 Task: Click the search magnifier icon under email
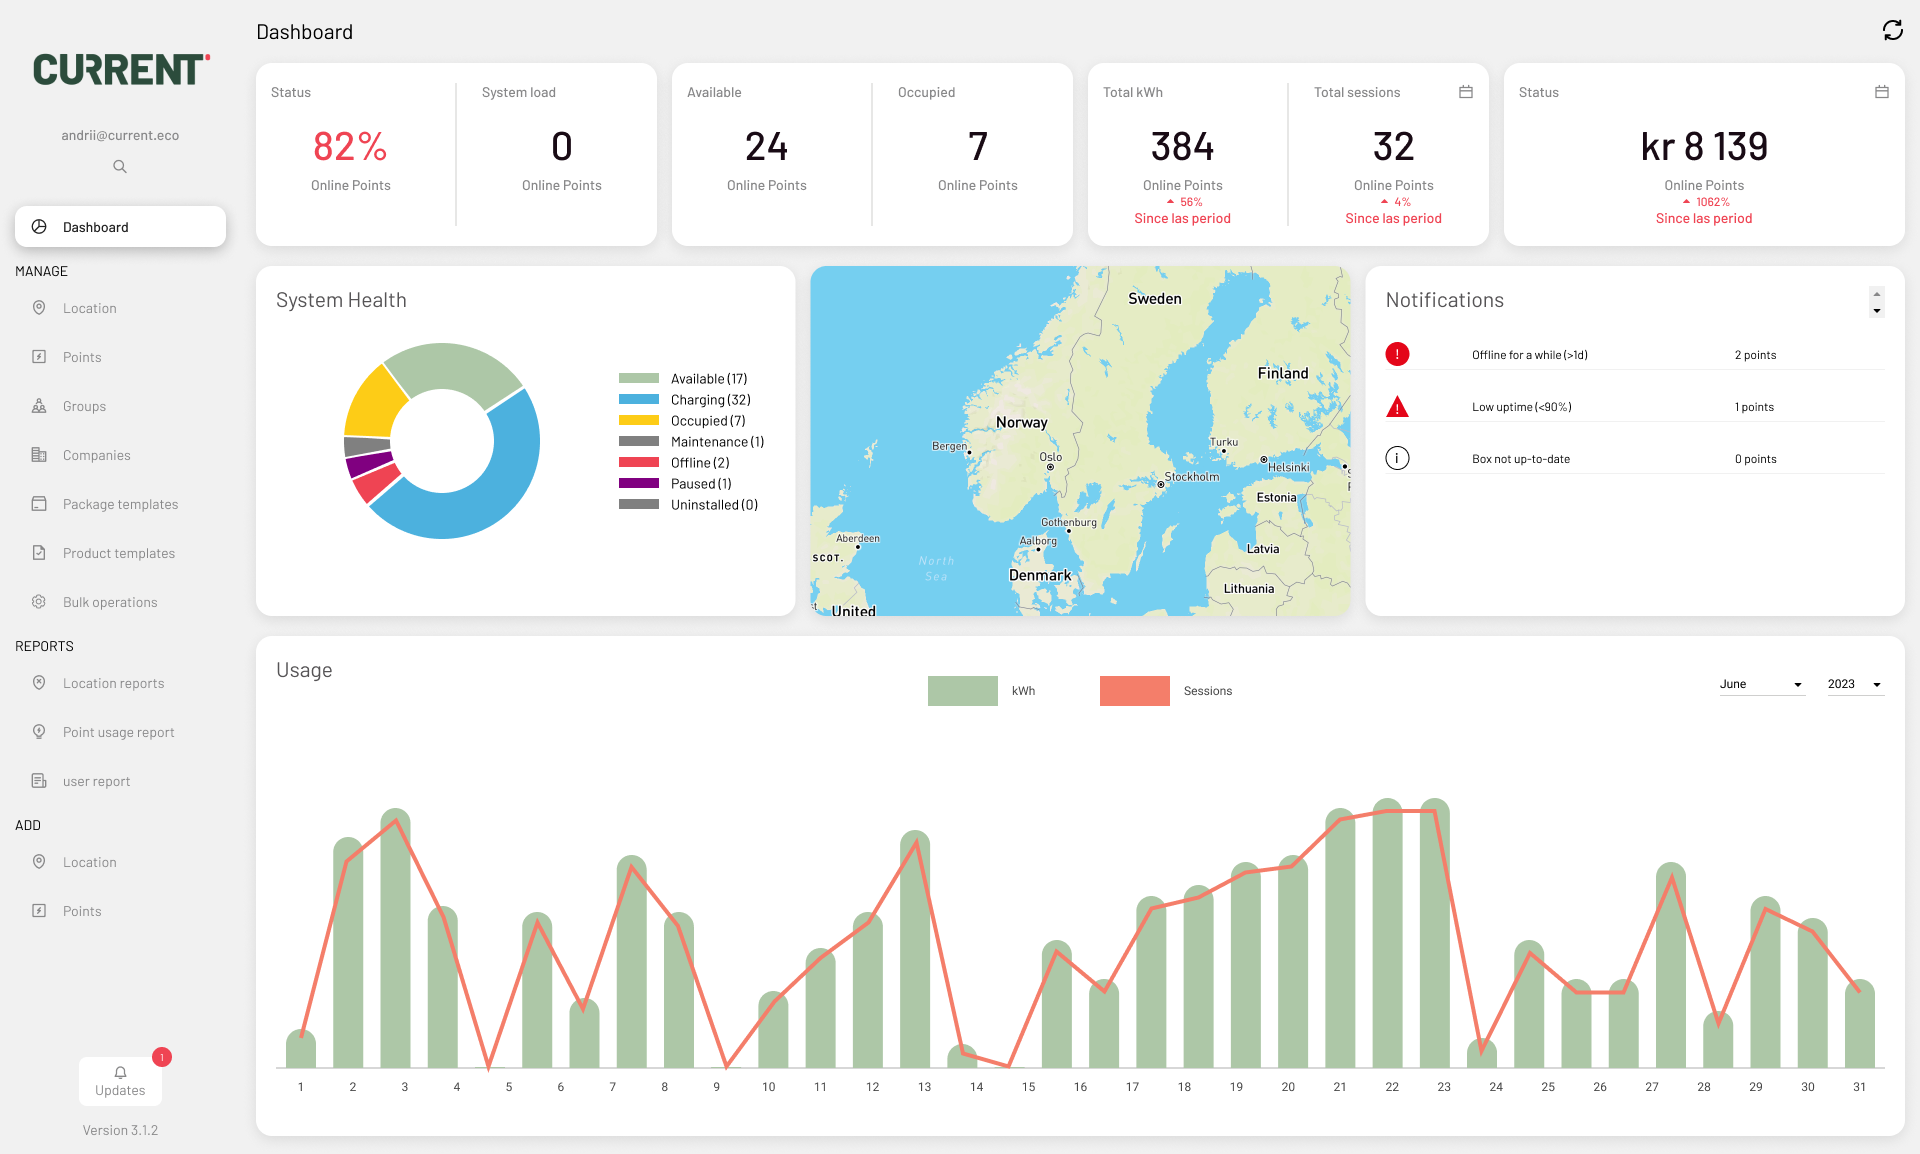coord(120,167)
